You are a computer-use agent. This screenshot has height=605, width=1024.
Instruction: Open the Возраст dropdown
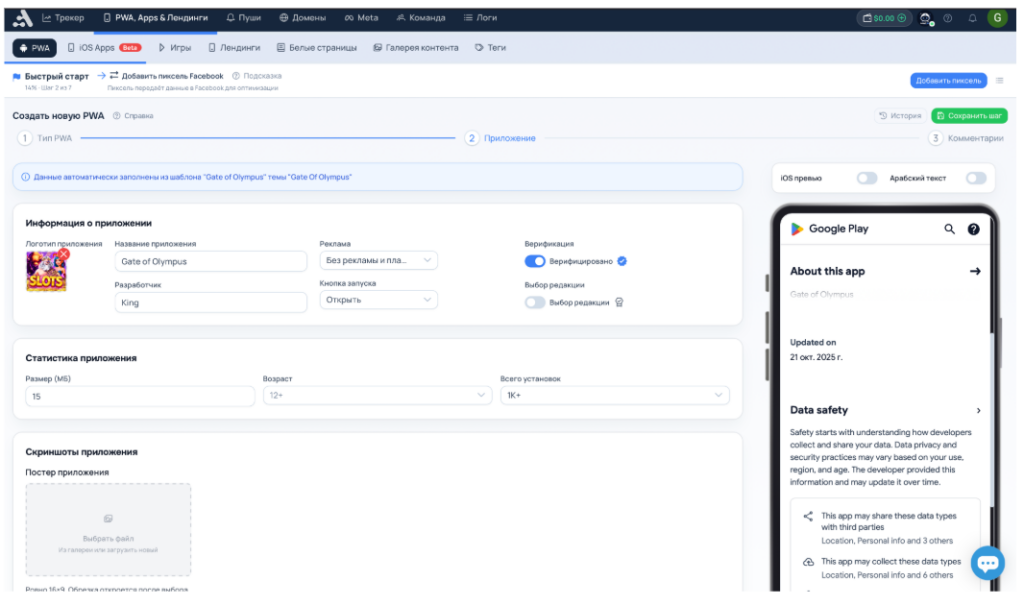377,395
